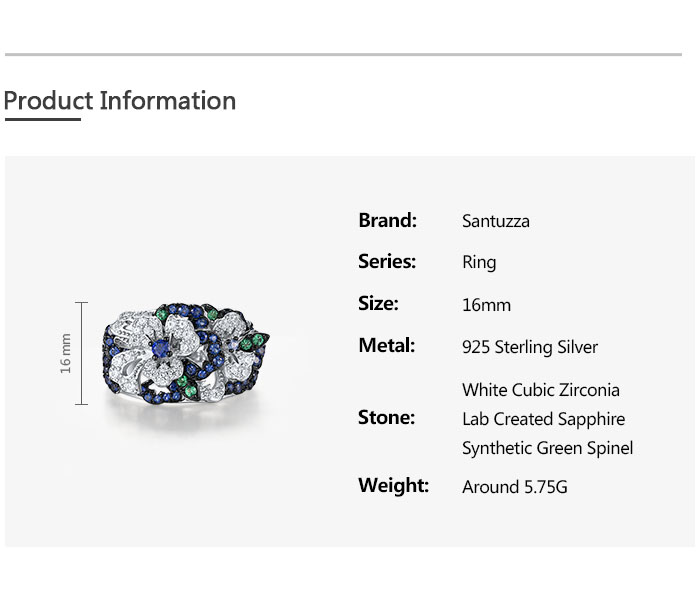The height and width of the screenshot is (607, 700).
Task: Click the blue center sapphire on the ring
Action: pos(157,348)
